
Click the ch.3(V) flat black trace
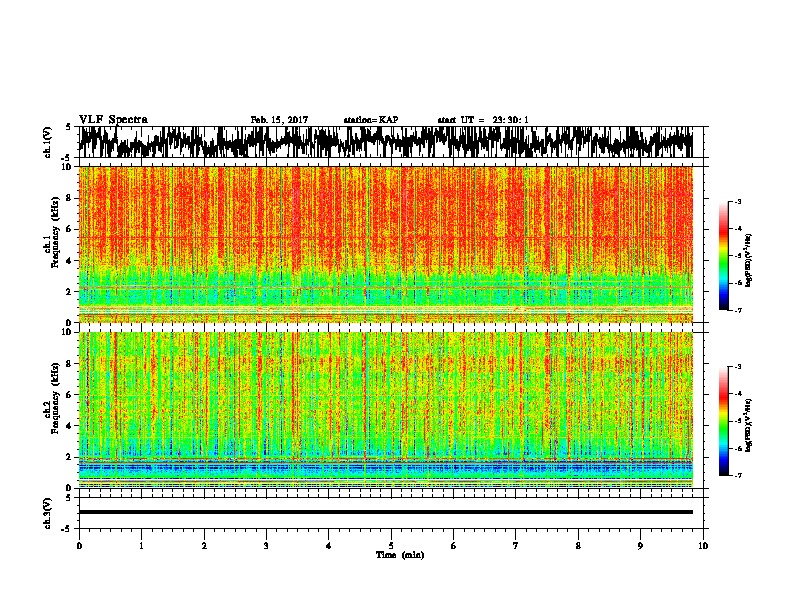point(386,512)
